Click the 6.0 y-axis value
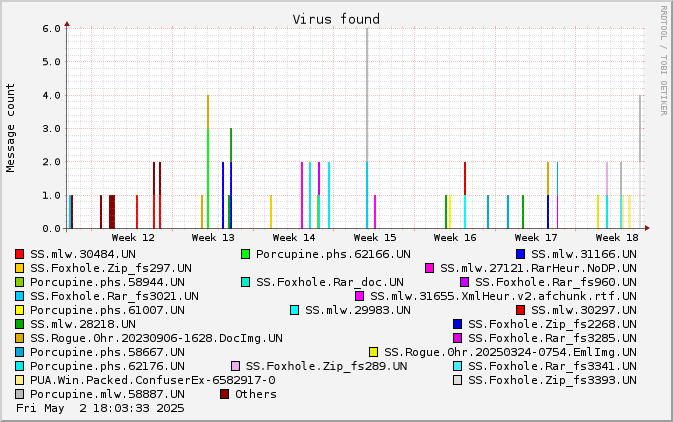The height and width of the screenshot is (422, 673). (52, 28)
